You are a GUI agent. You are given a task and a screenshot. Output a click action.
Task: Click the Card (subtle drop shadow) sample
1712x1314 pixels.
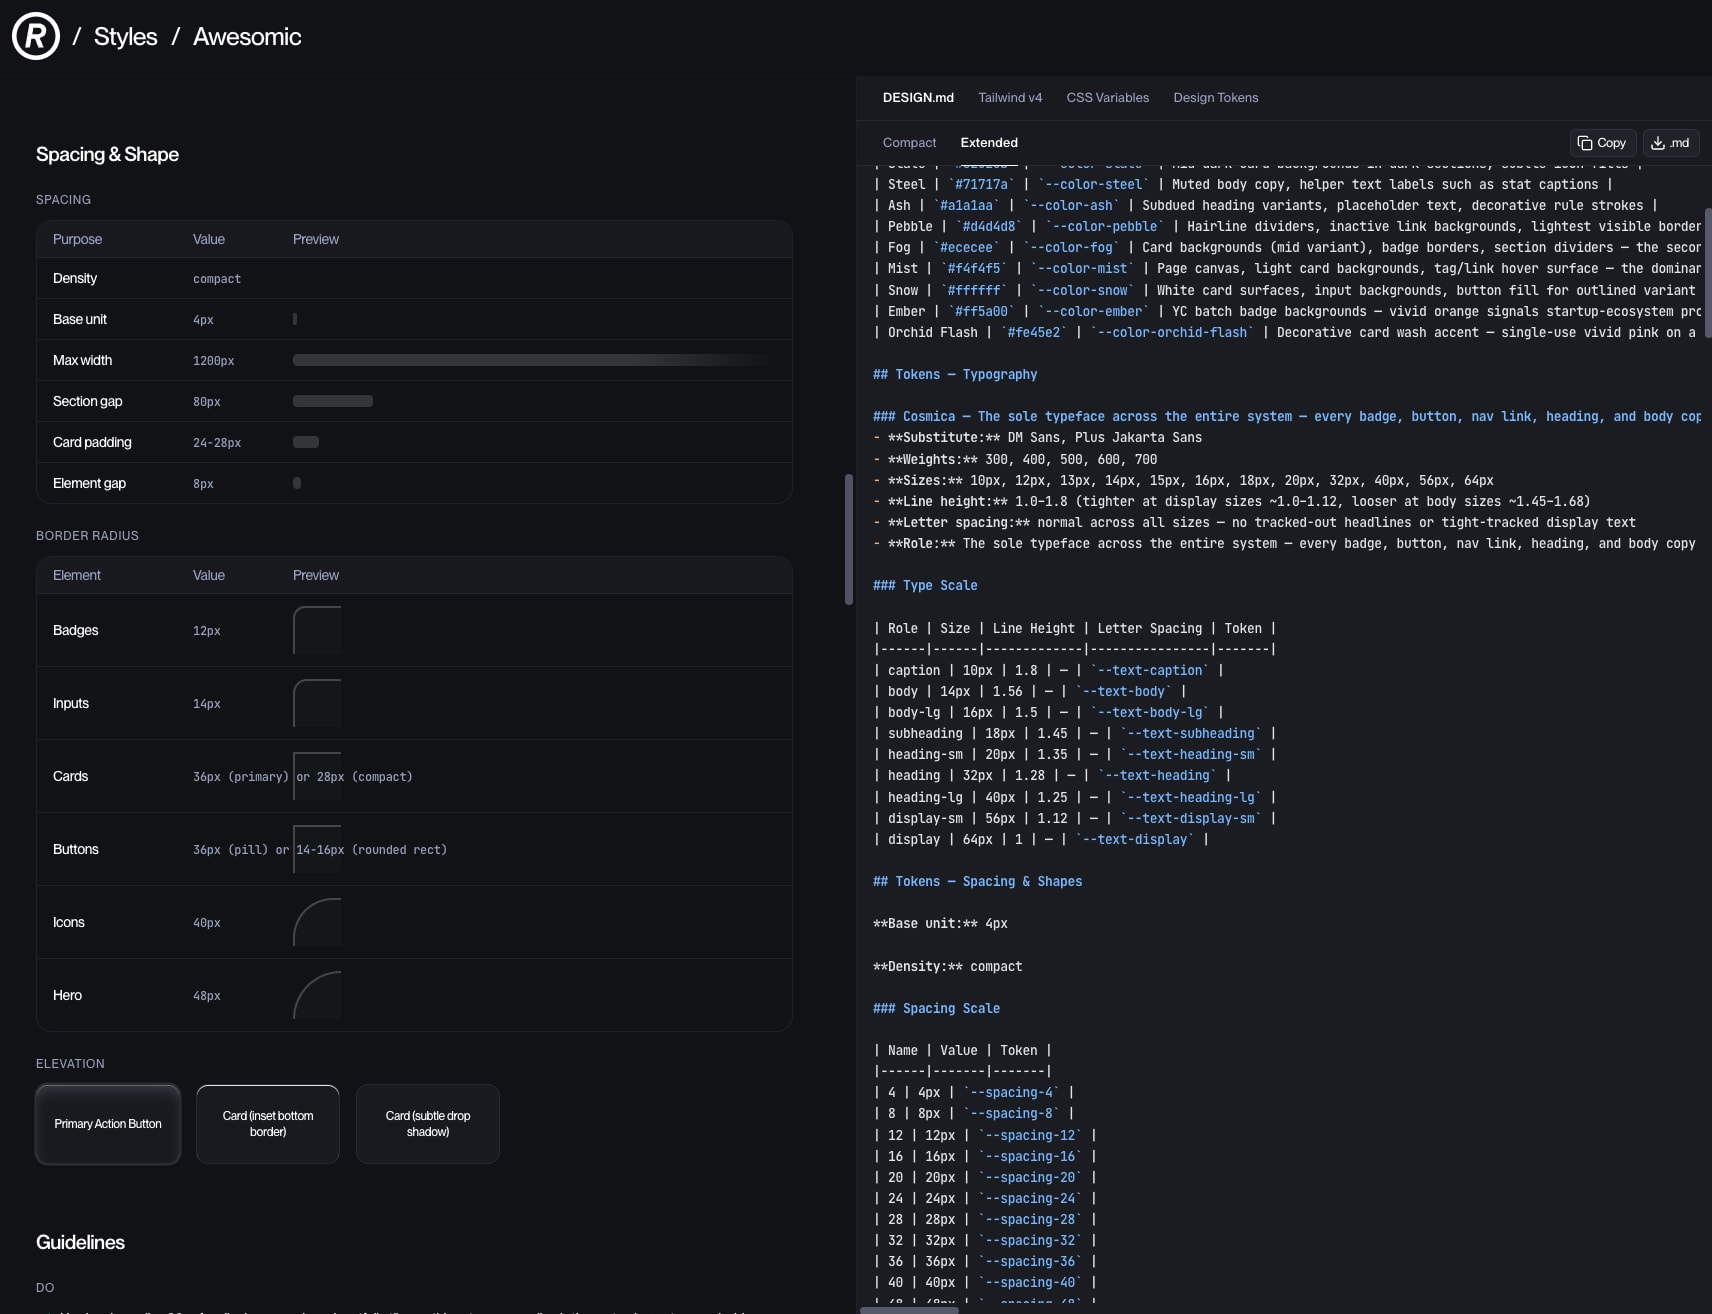[428, 1124]
